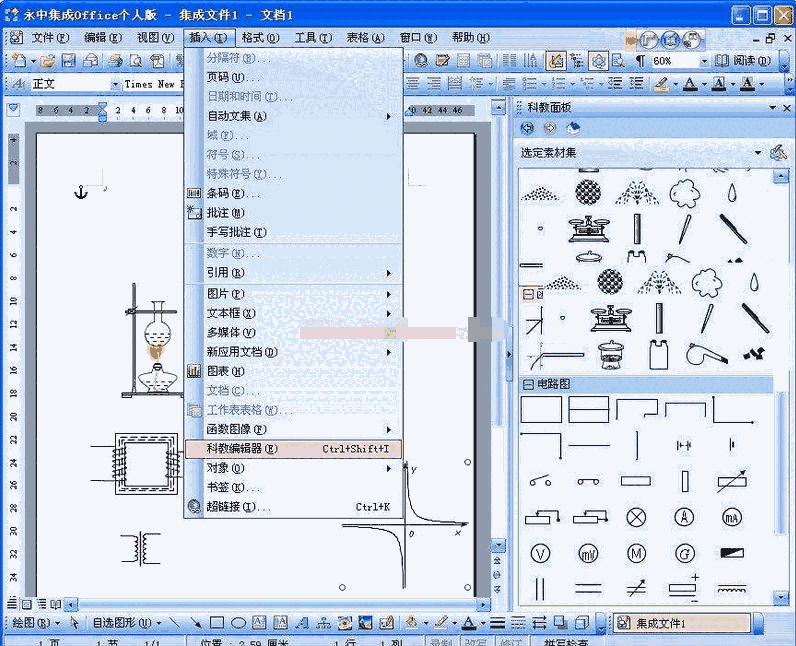
Task: Click the 图表 chart menu entry
Action: pyautogui.click(x=293, y=371)
